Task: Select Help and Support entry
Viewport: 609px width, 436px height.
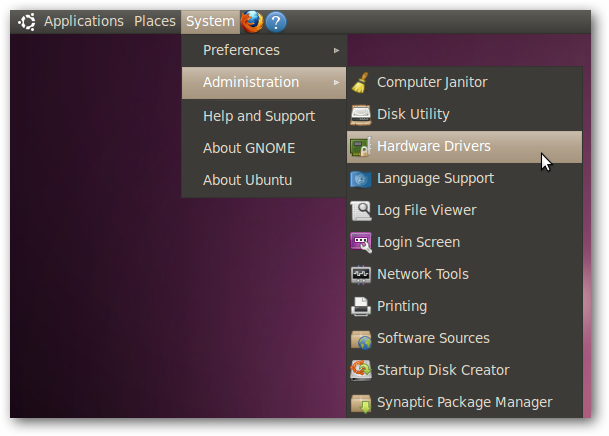Action: (264, 116)
